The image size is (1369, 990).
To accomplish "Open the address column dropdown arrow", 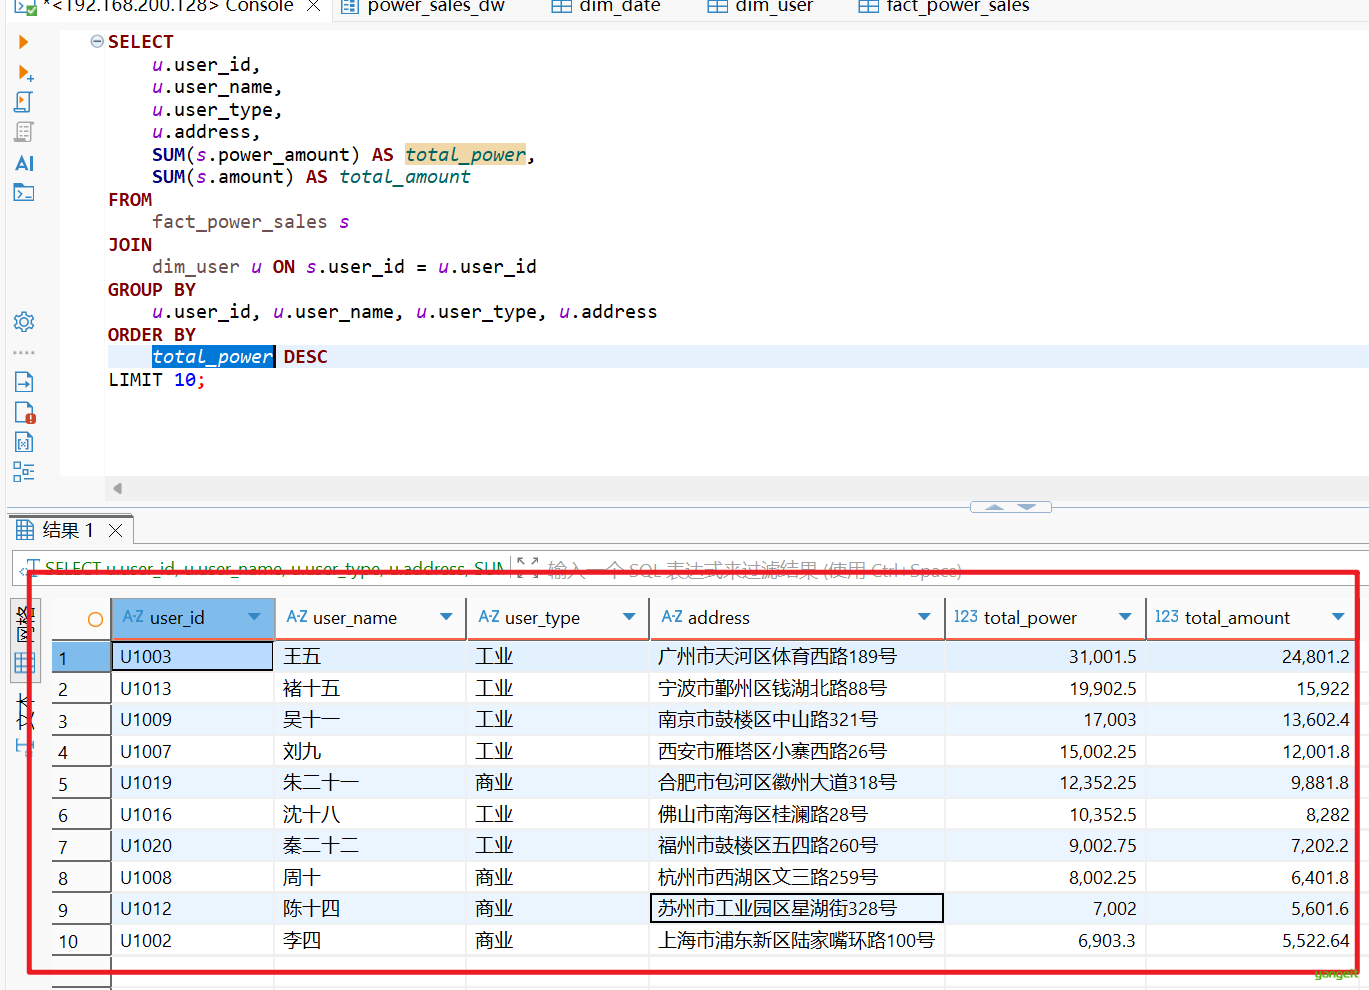I will click(924, 617).
